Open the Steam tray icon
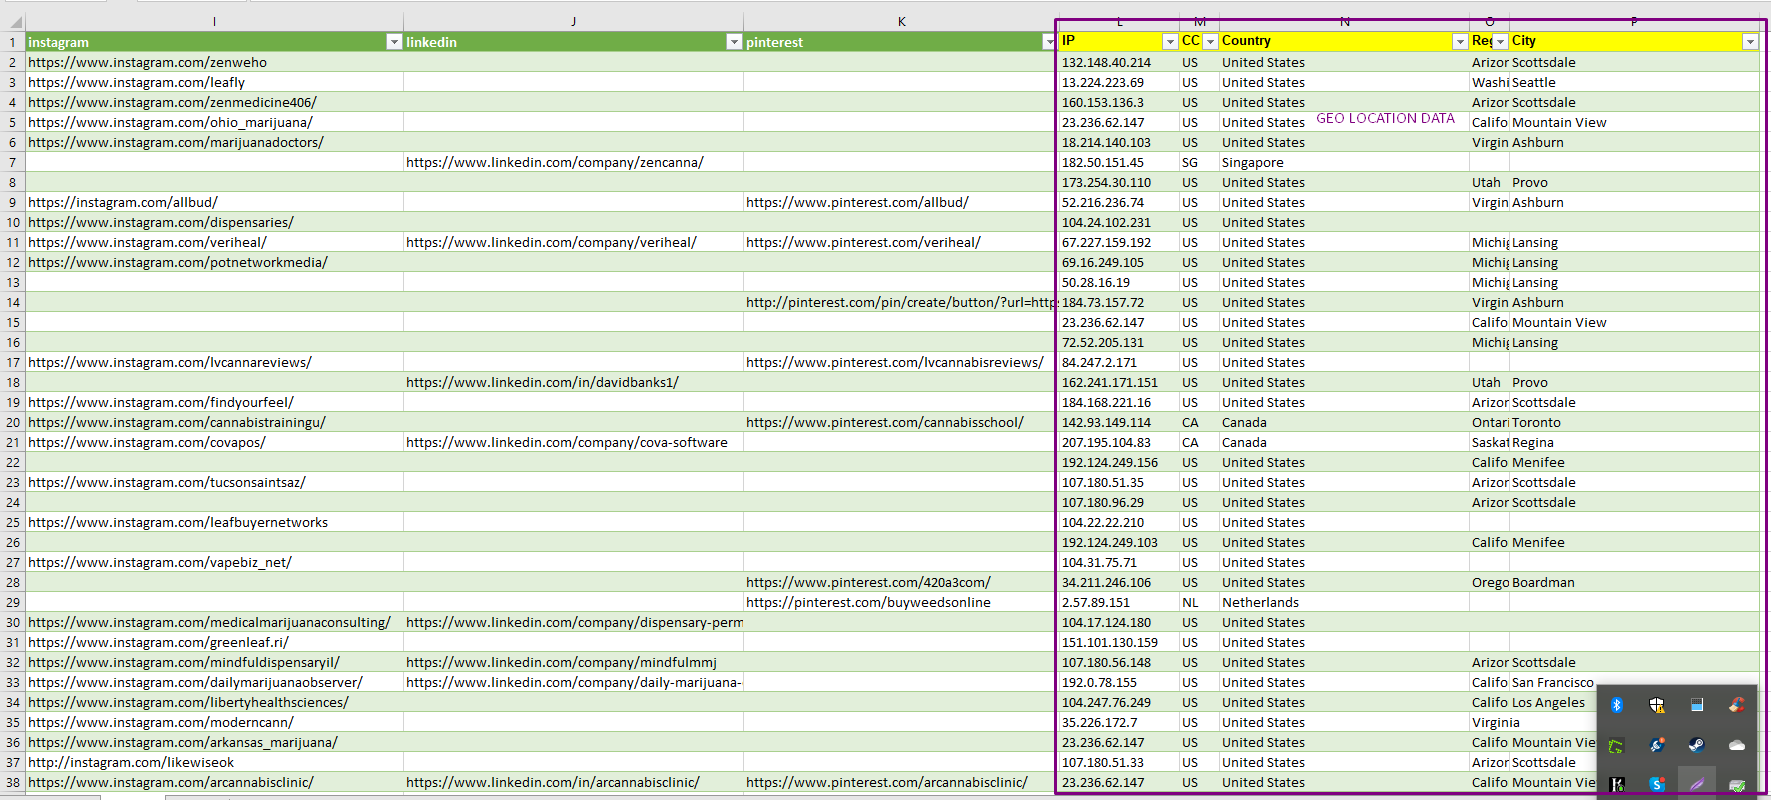 point(1697,745)
